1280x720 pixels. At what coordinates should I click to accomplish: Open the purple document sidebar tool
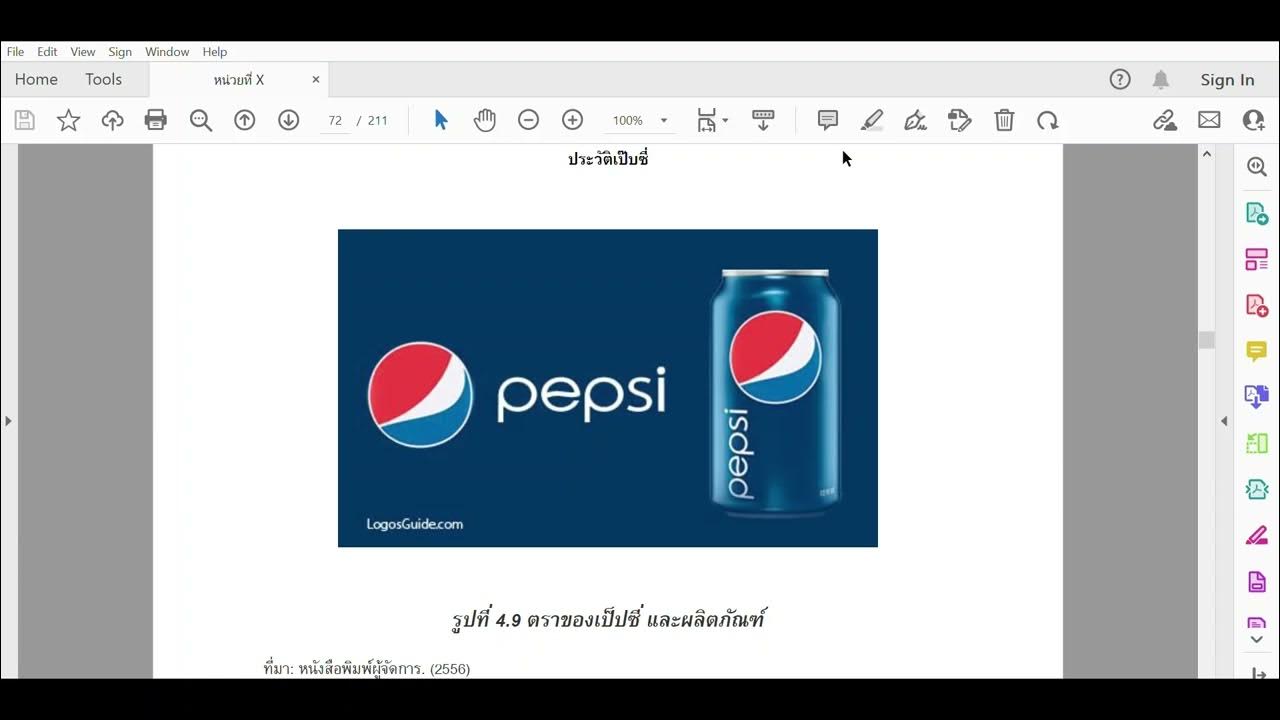(1257, 581)
